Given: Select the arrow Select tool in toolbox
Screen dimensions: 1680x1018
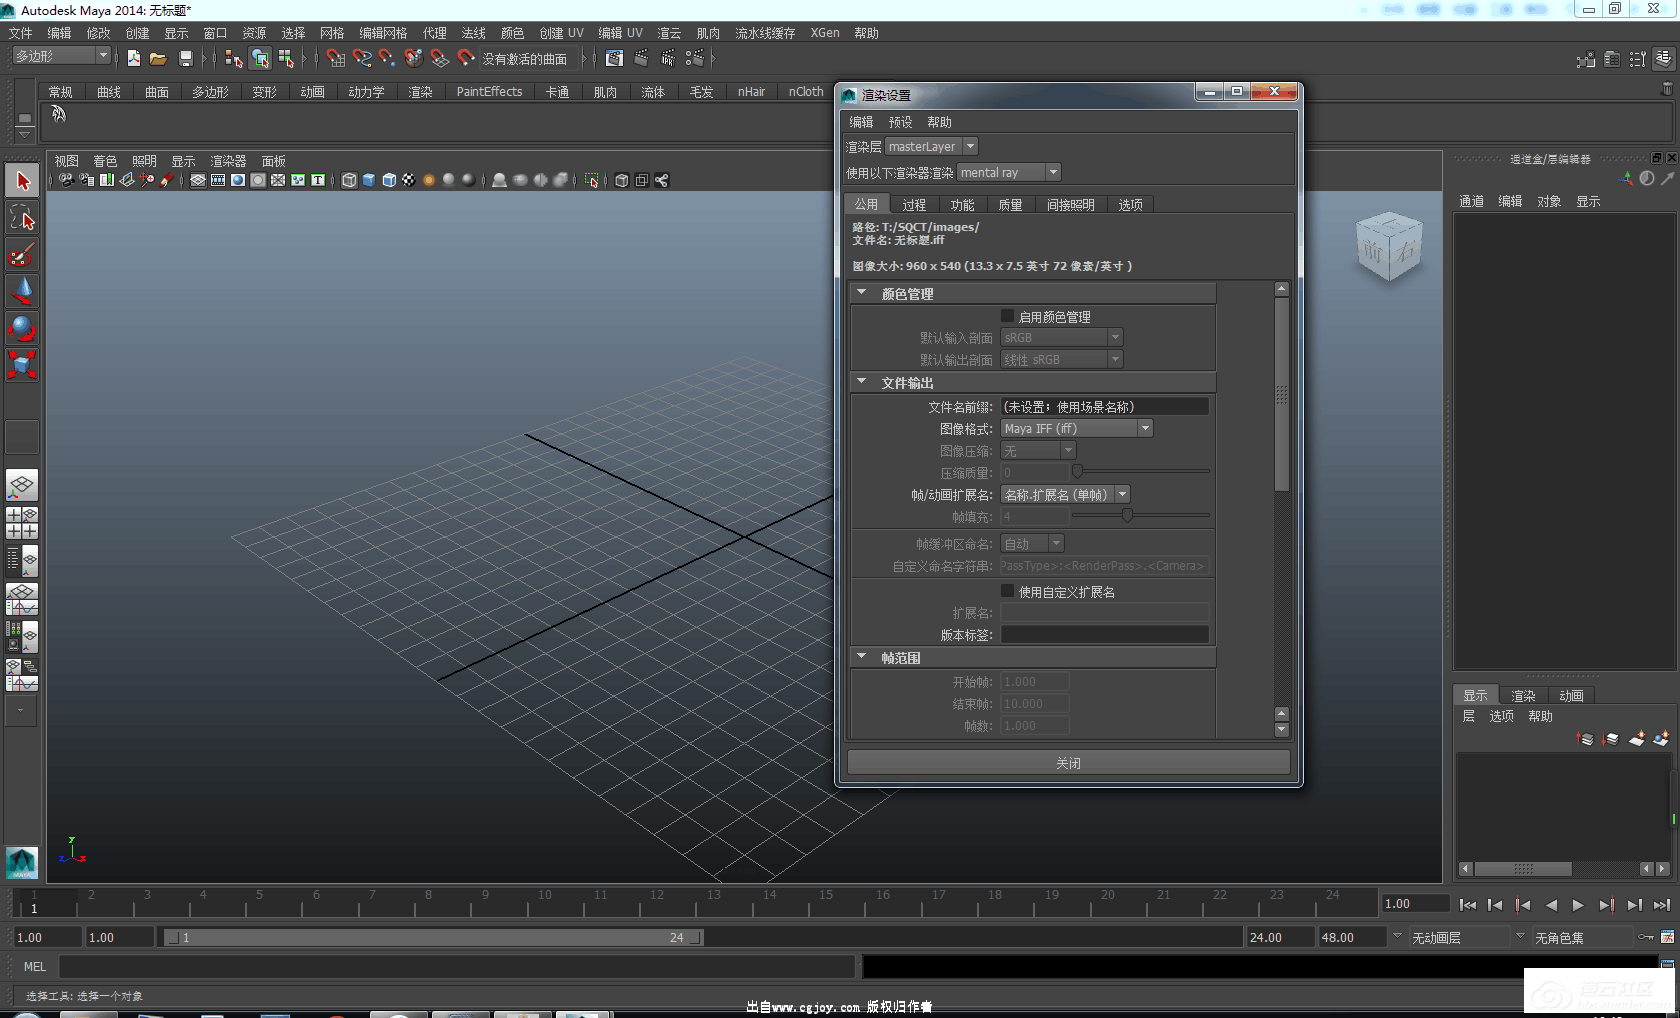Looking at the screenshot, I should coord(22,181).
